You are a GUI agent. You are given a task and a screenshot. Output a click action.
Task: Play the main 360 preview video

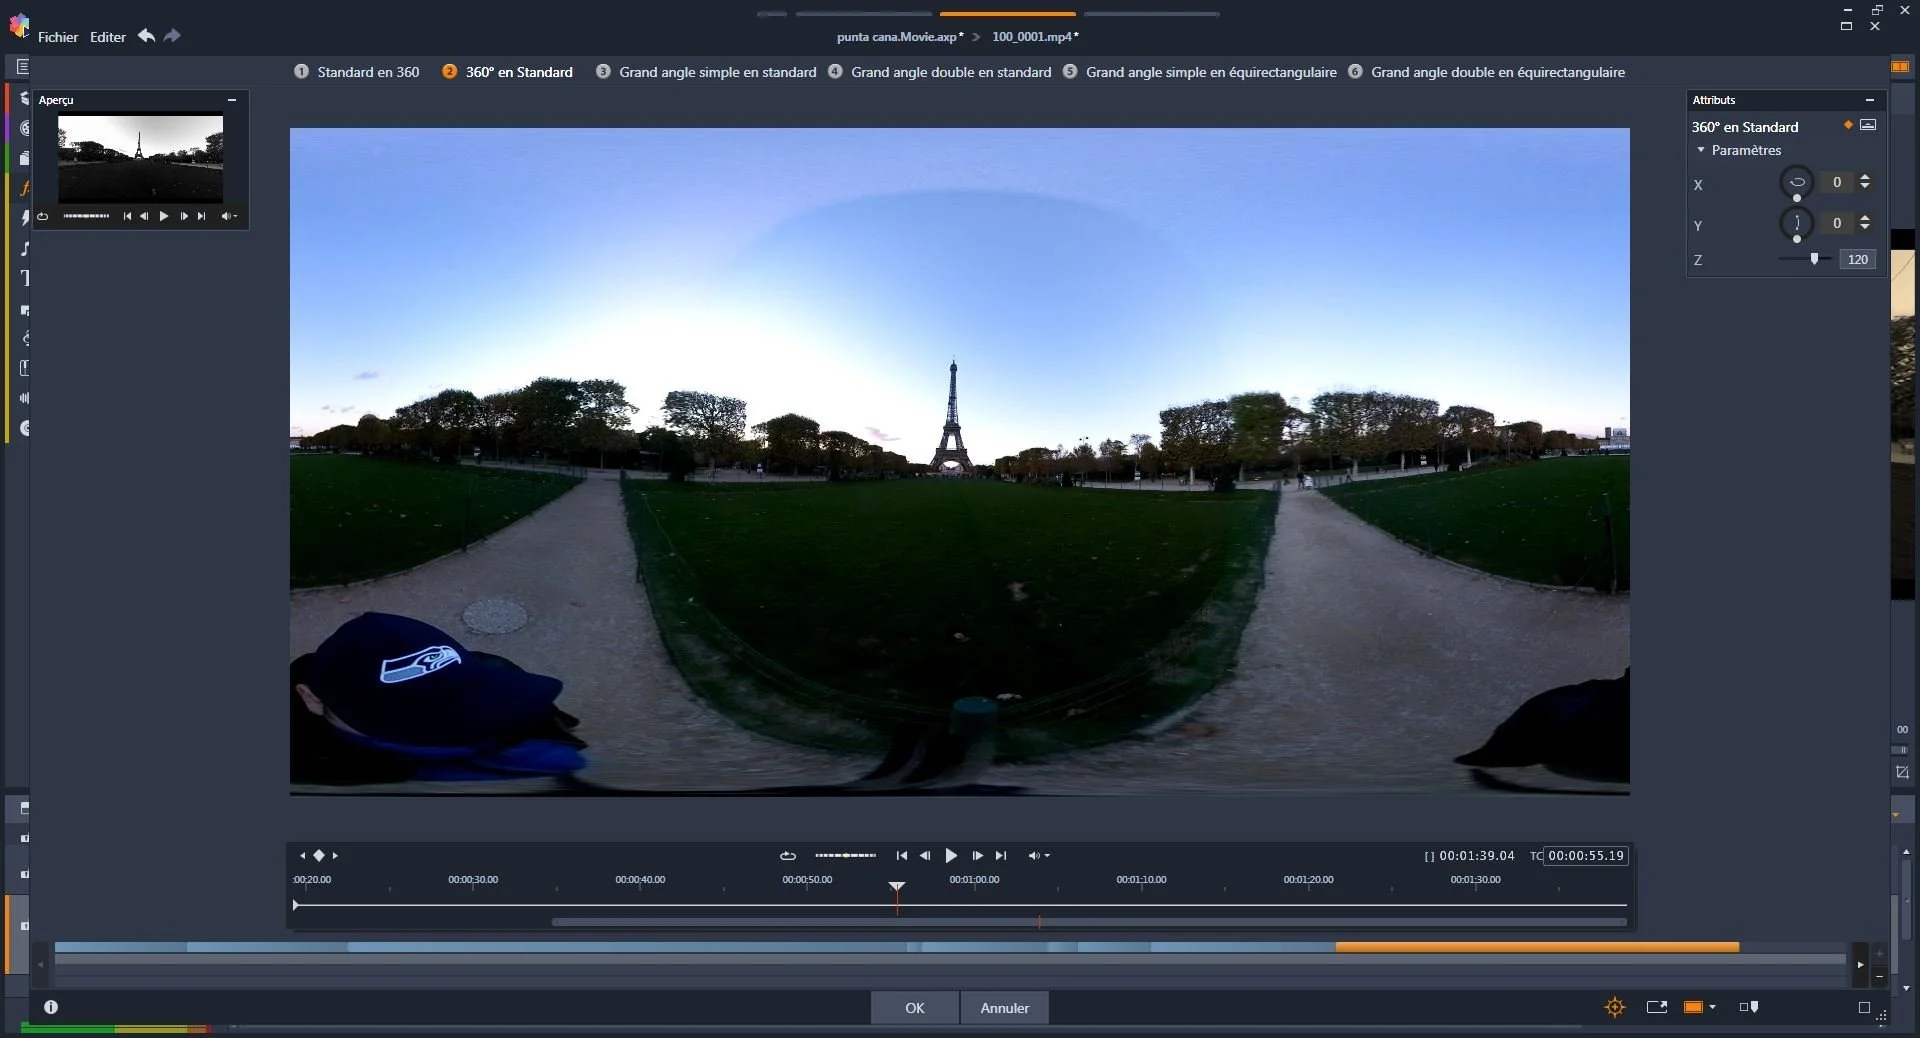[x=951, y=856]
